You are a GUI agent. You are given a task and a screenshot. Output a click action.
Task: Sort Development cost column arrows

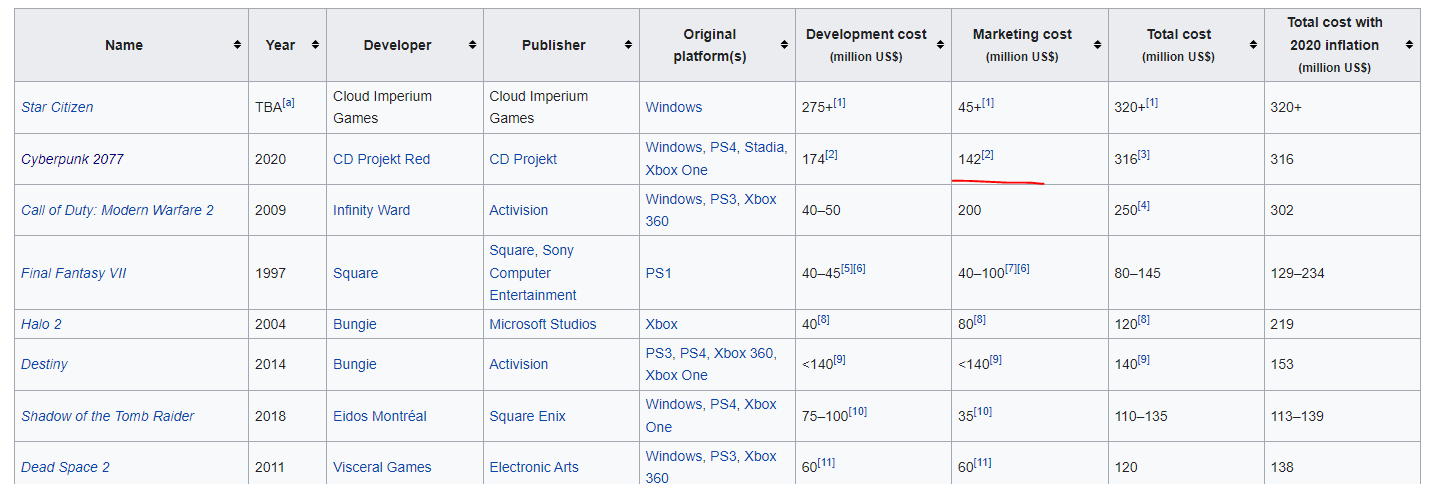pyautogui.click(x=940, y=45)
